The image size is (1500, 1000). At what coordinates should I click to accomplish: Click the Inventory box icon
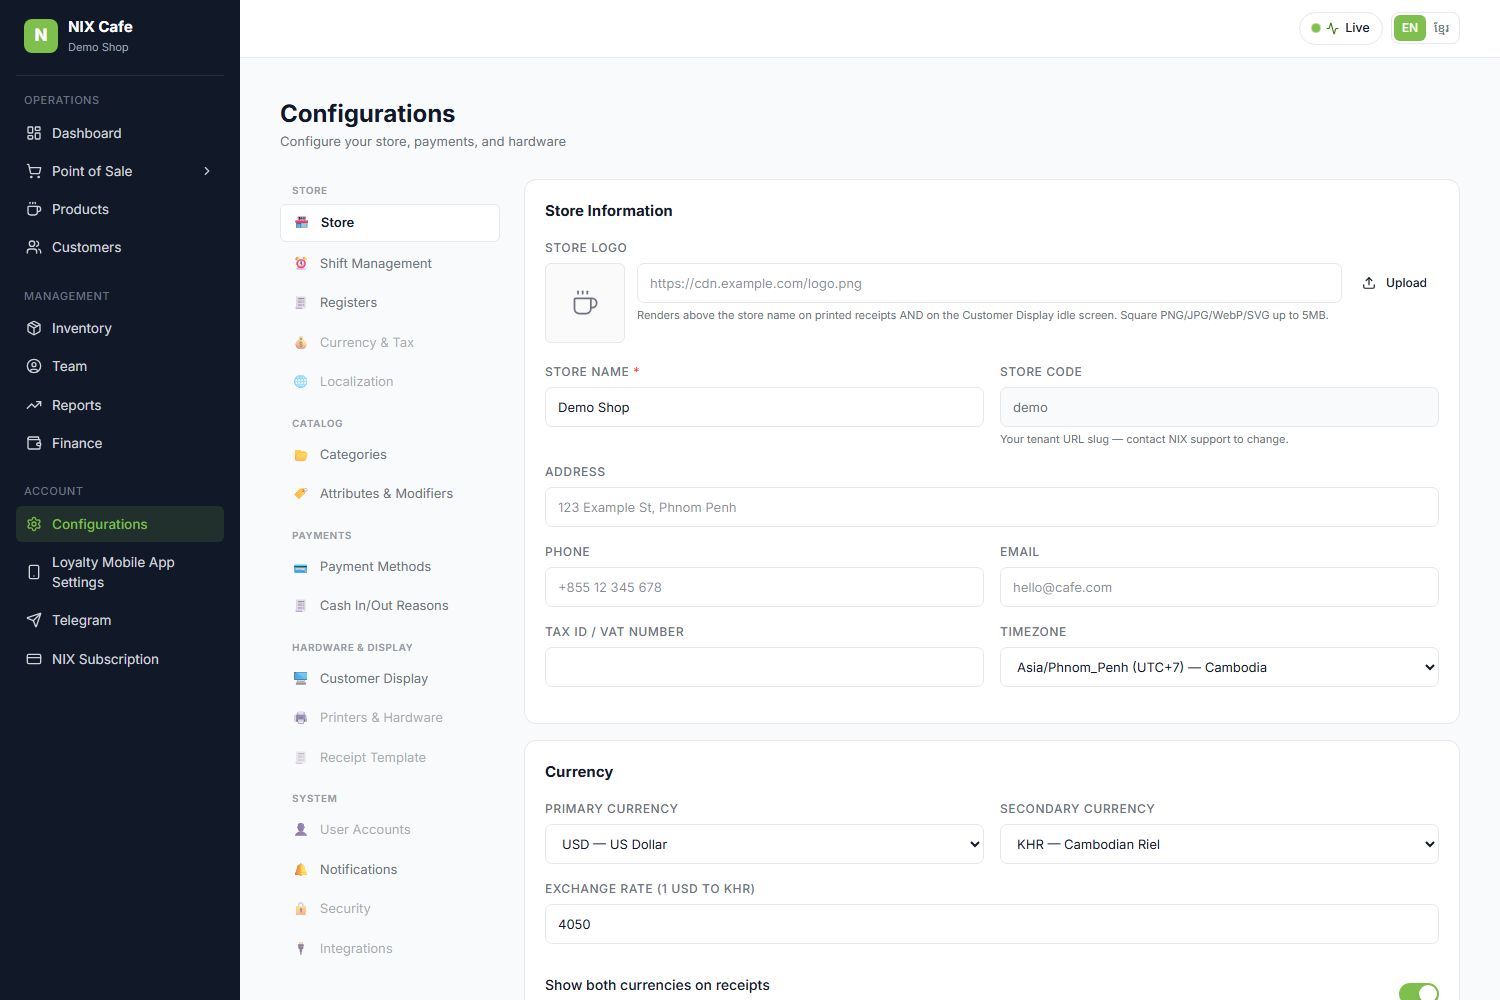click(34, 328)
